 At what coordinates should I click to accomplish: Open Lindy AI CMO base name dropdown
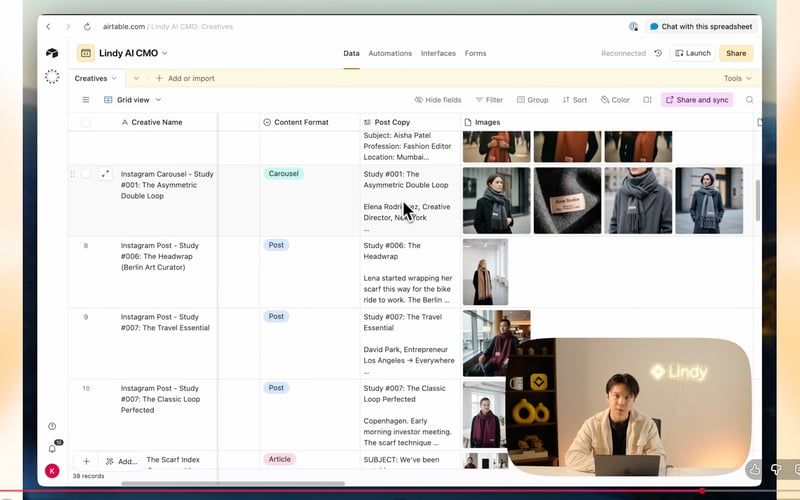click(133, 53)
